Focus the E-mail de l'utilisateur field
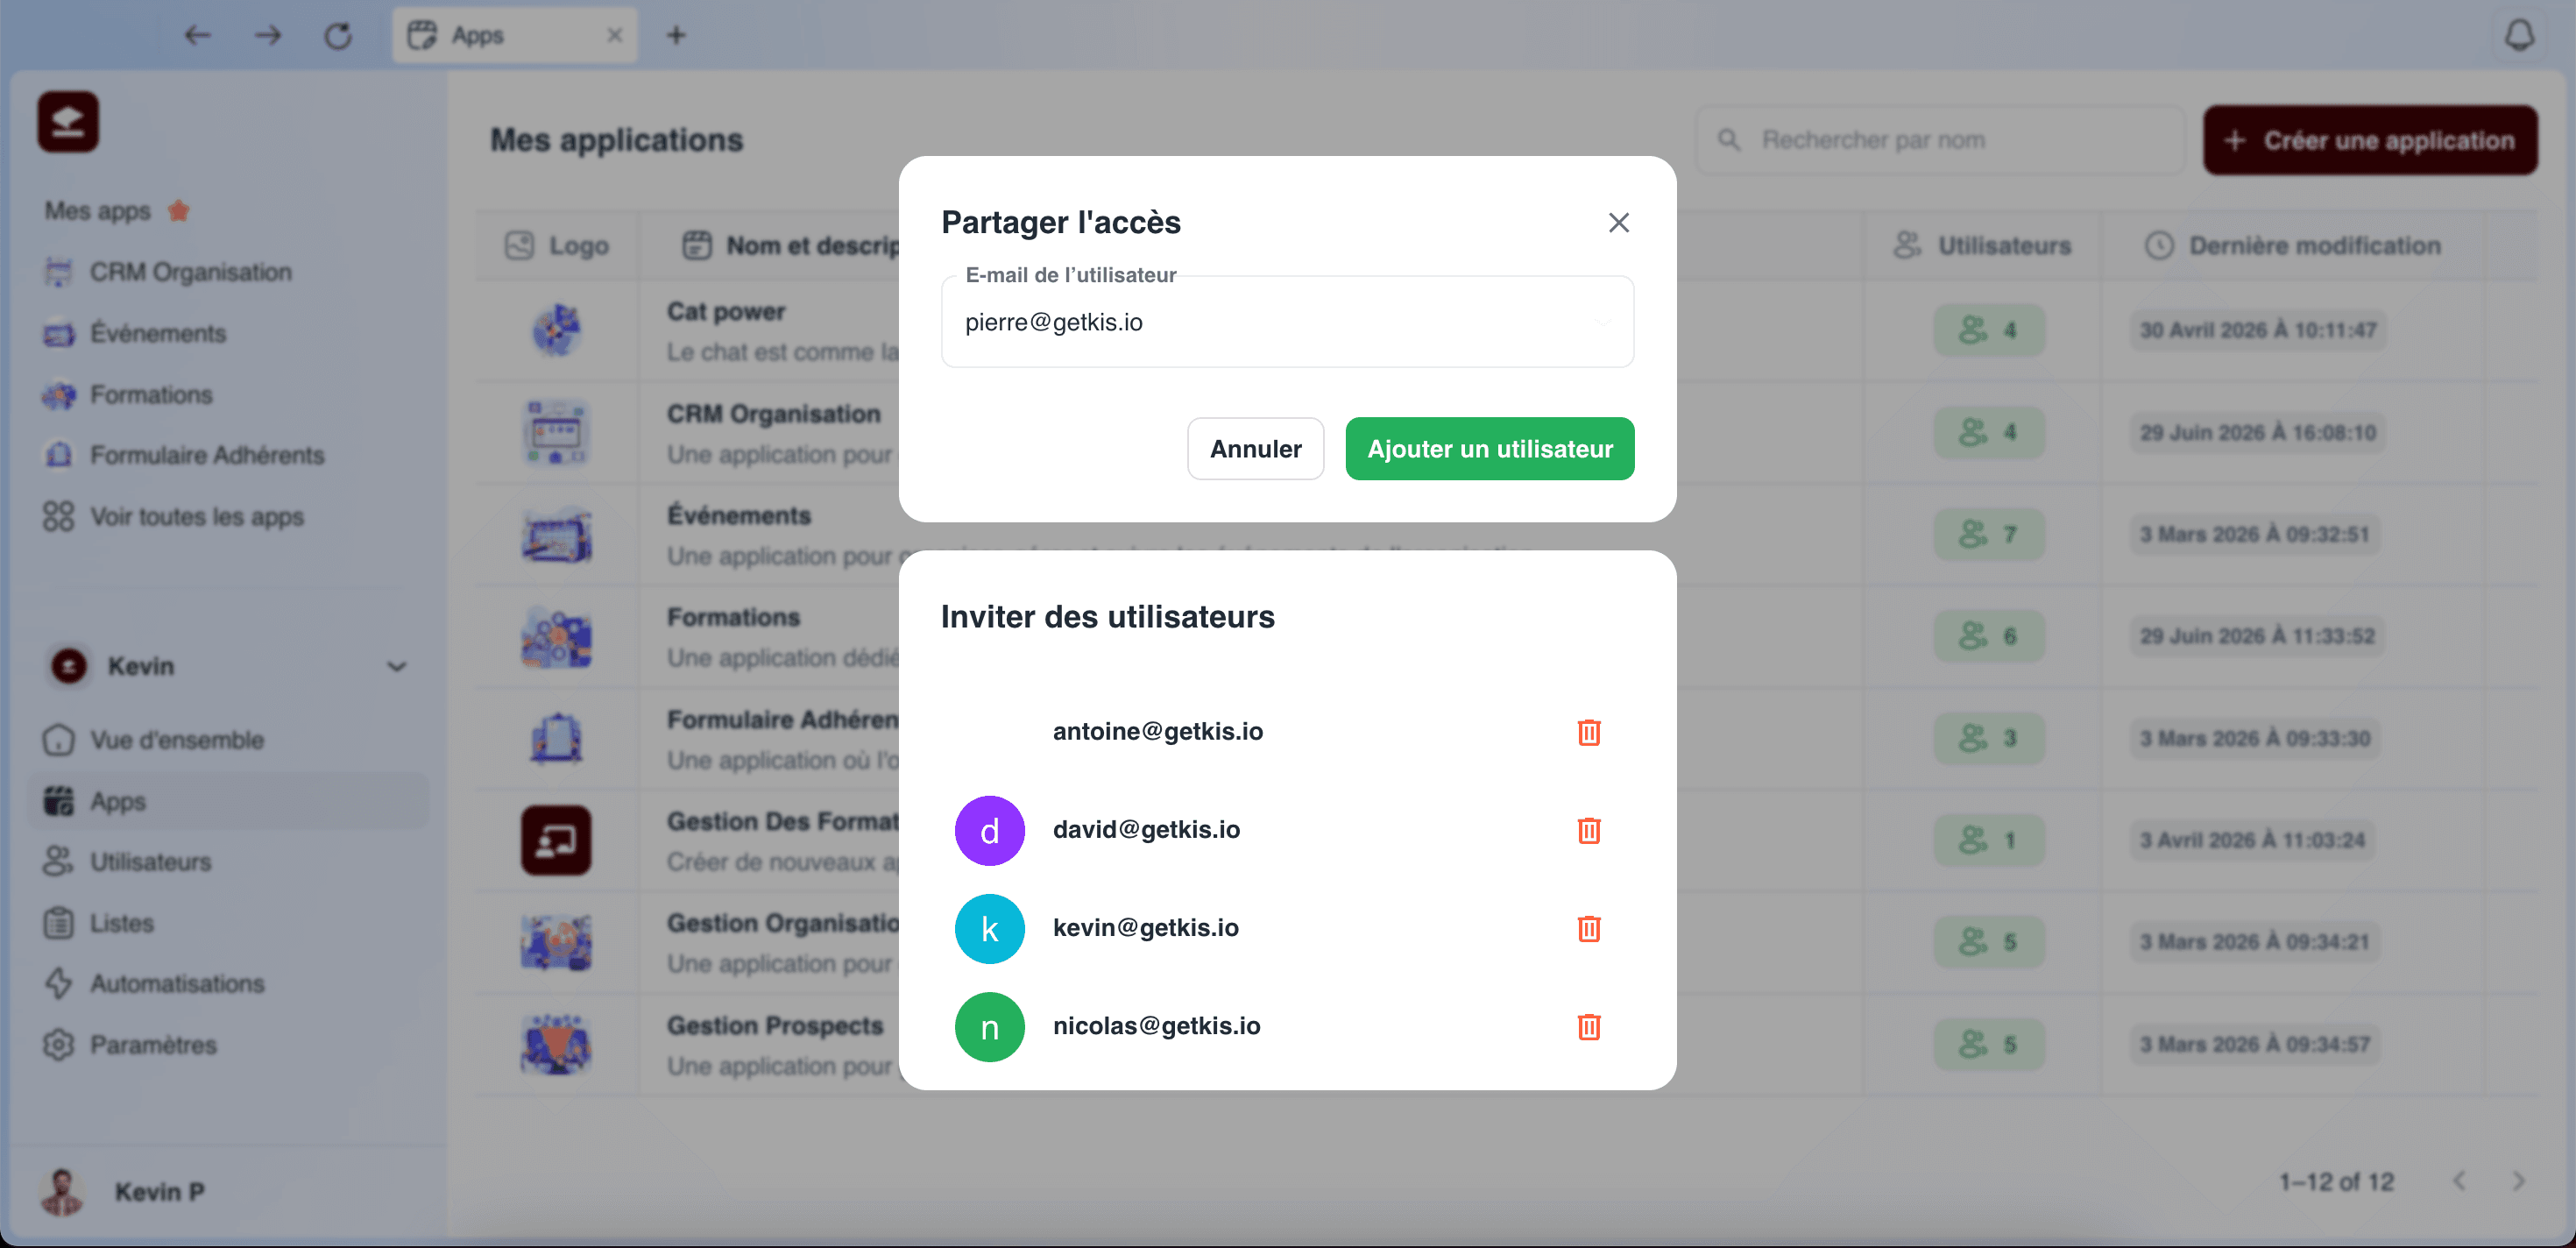 tap(1287, 322)
